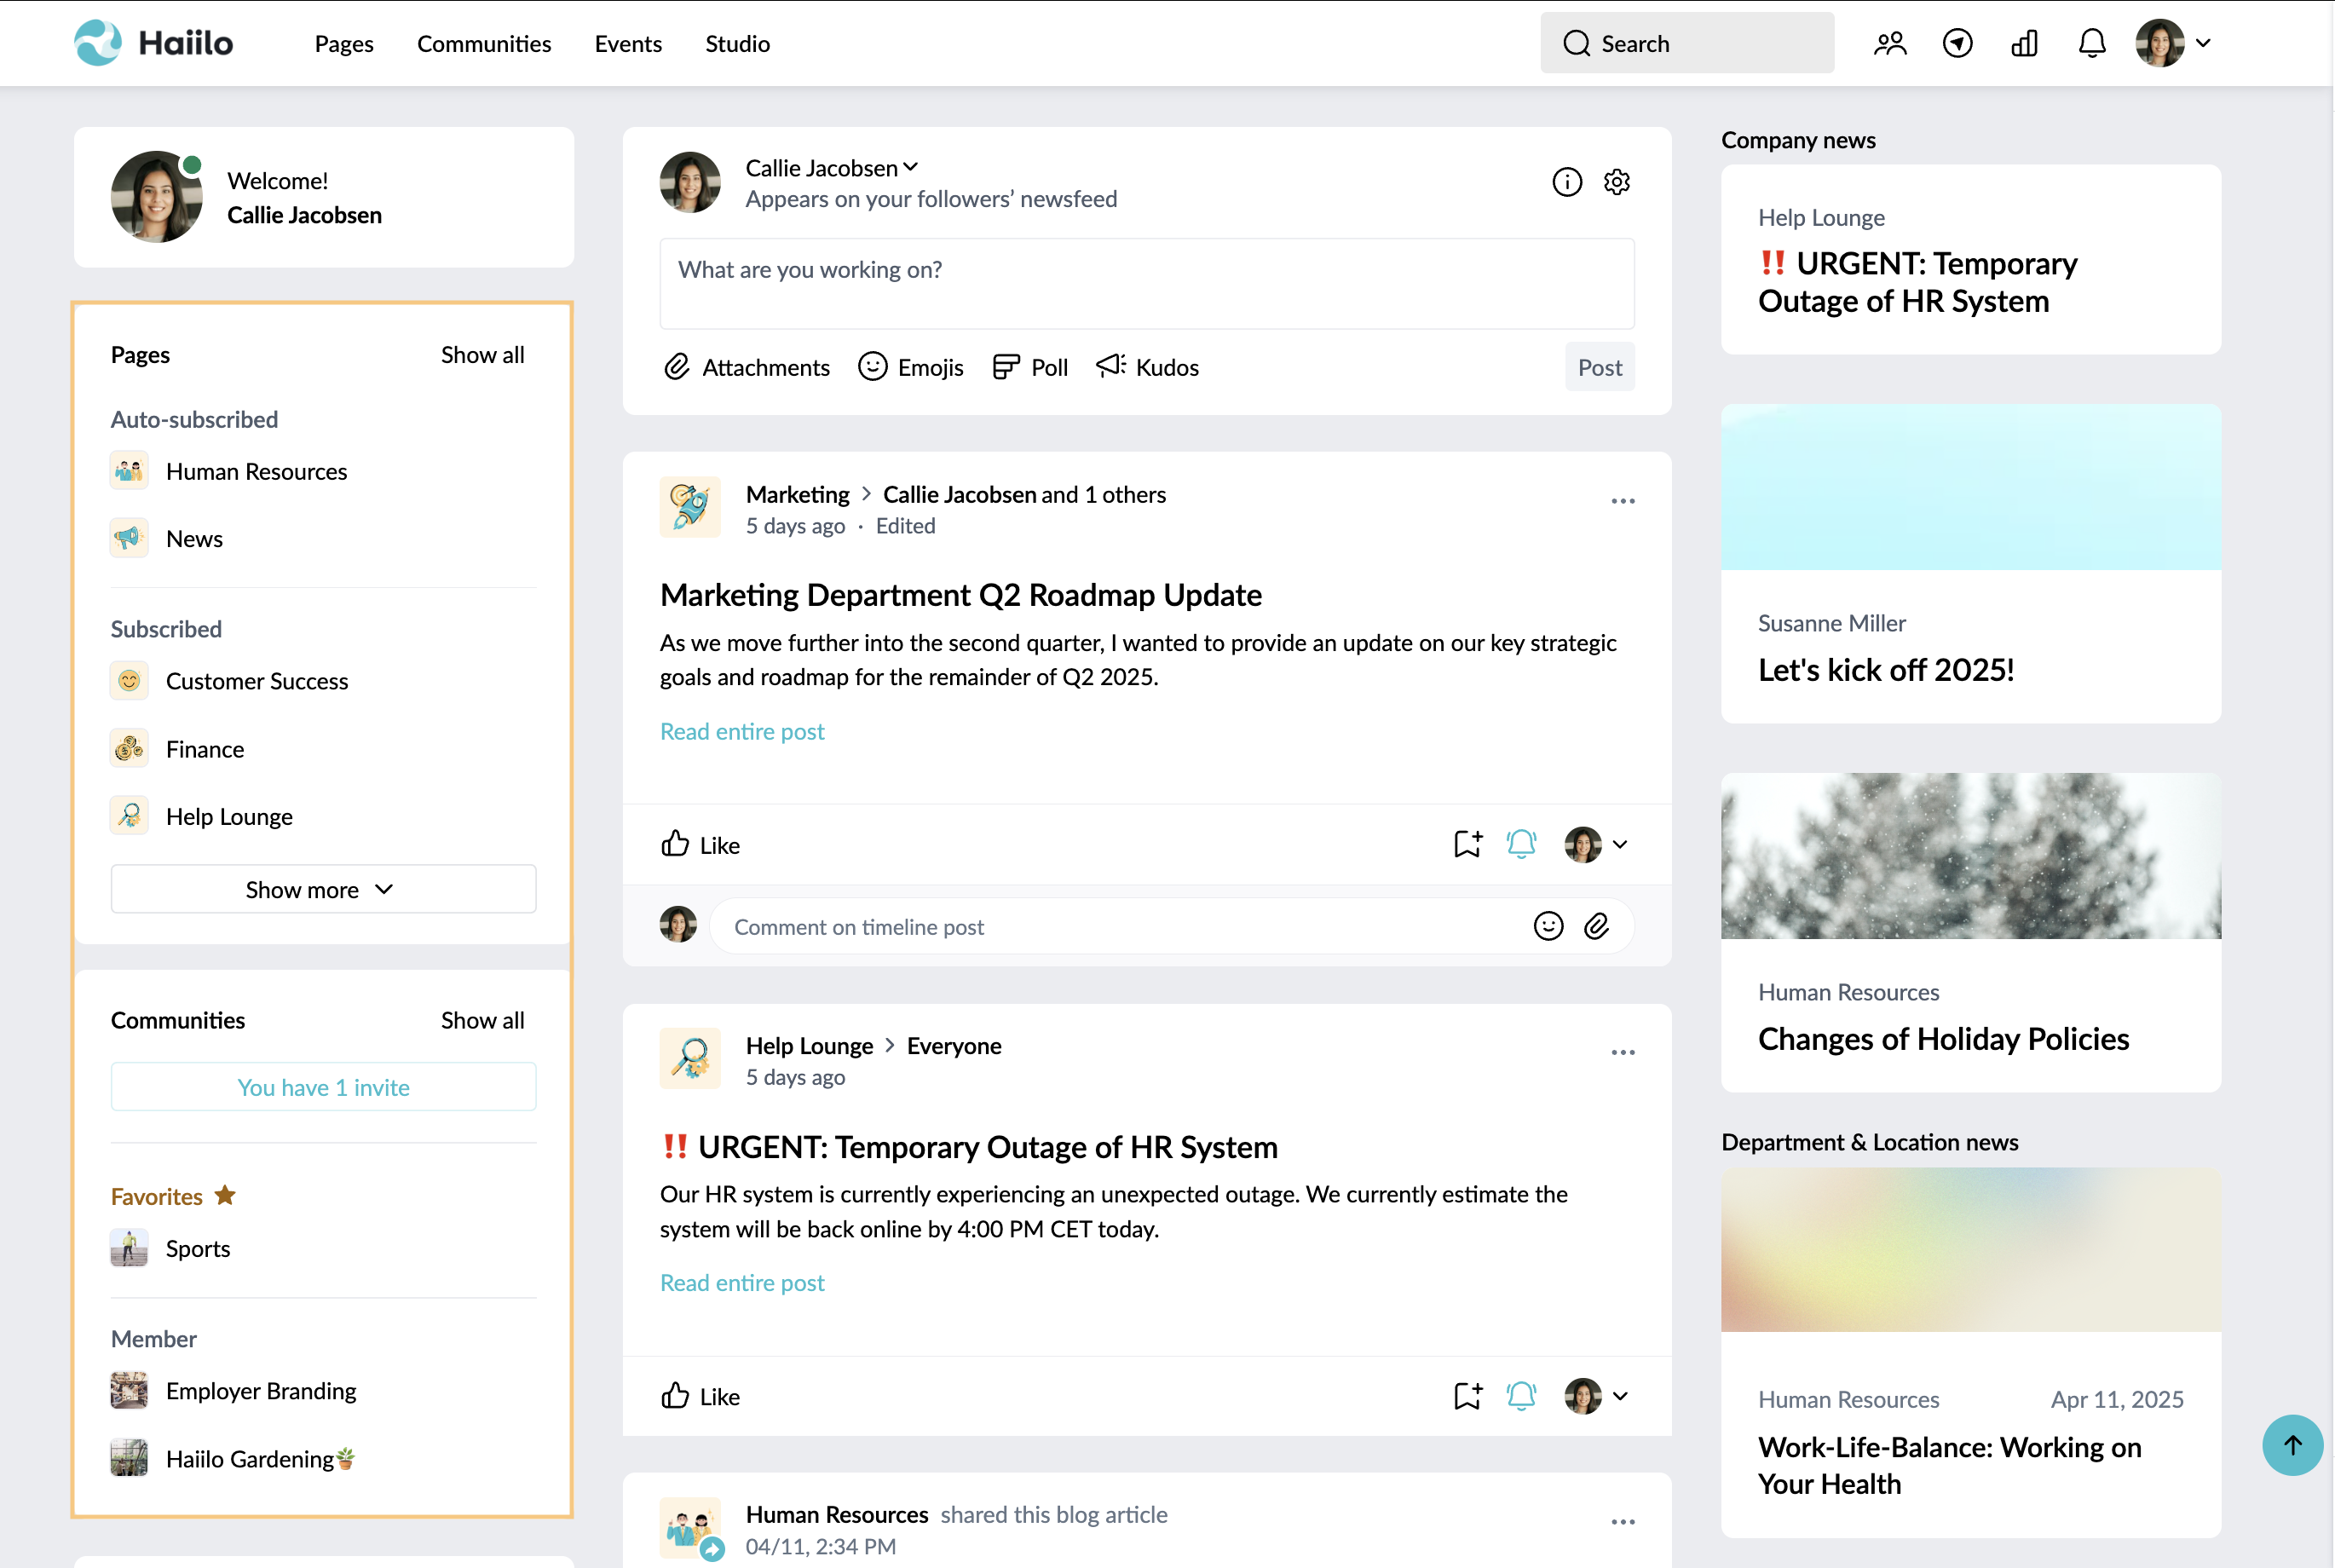Screen dimensions: 2335x1568
Task: Click the scroll-to-top arrow button
Action: tap(2292, 1445)
